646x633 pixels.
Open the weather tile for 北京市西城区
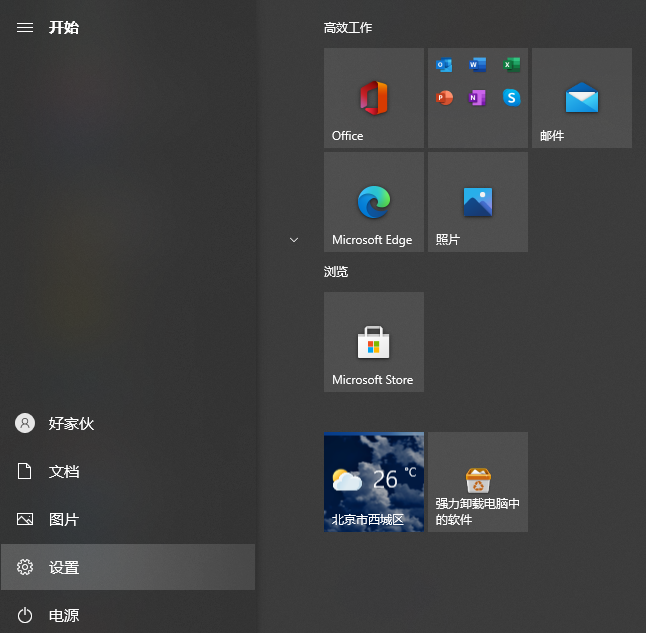374,482
